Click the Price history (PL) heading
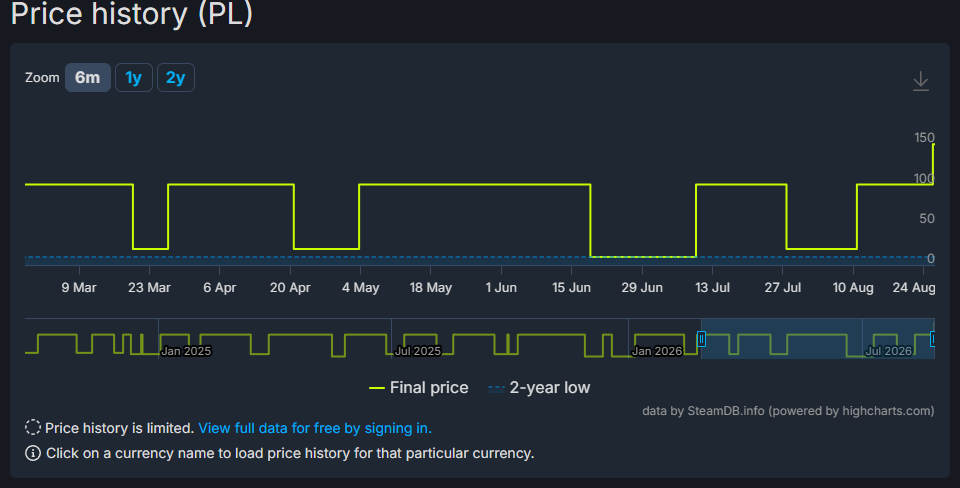 (132, 13)
